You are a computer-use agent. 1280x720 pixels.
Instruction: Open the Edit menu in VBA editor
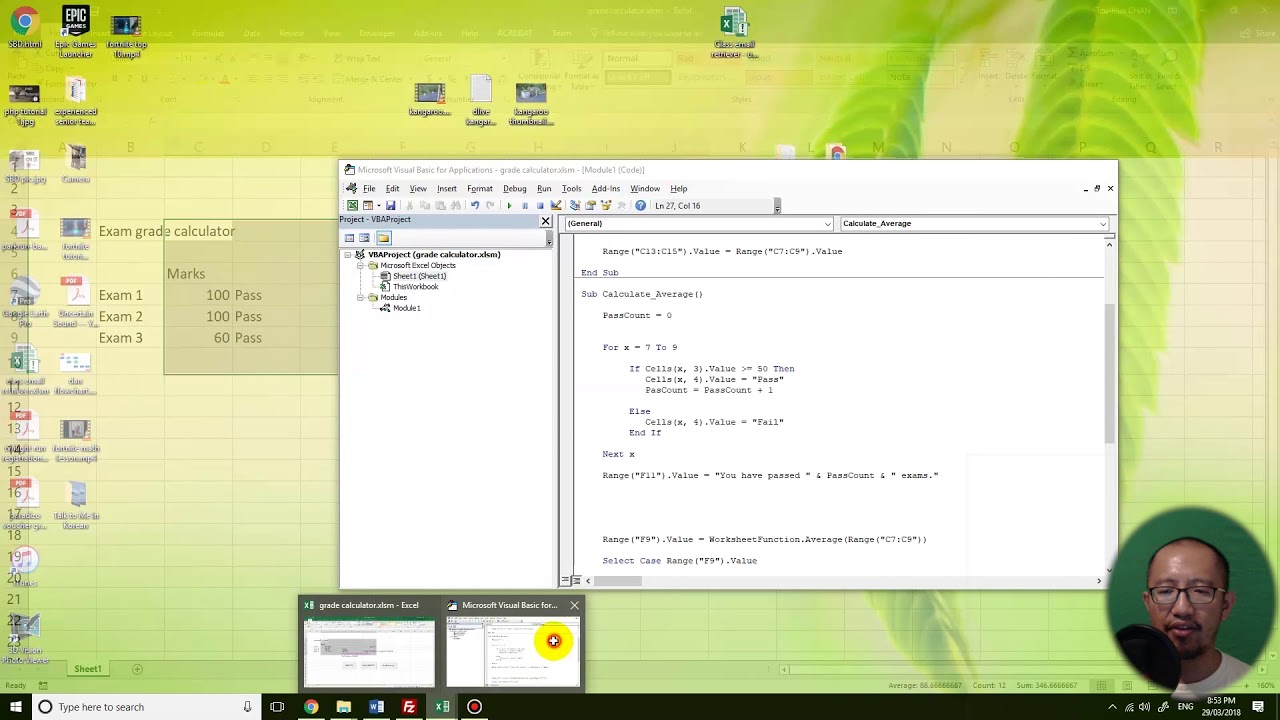coord(392,189)
